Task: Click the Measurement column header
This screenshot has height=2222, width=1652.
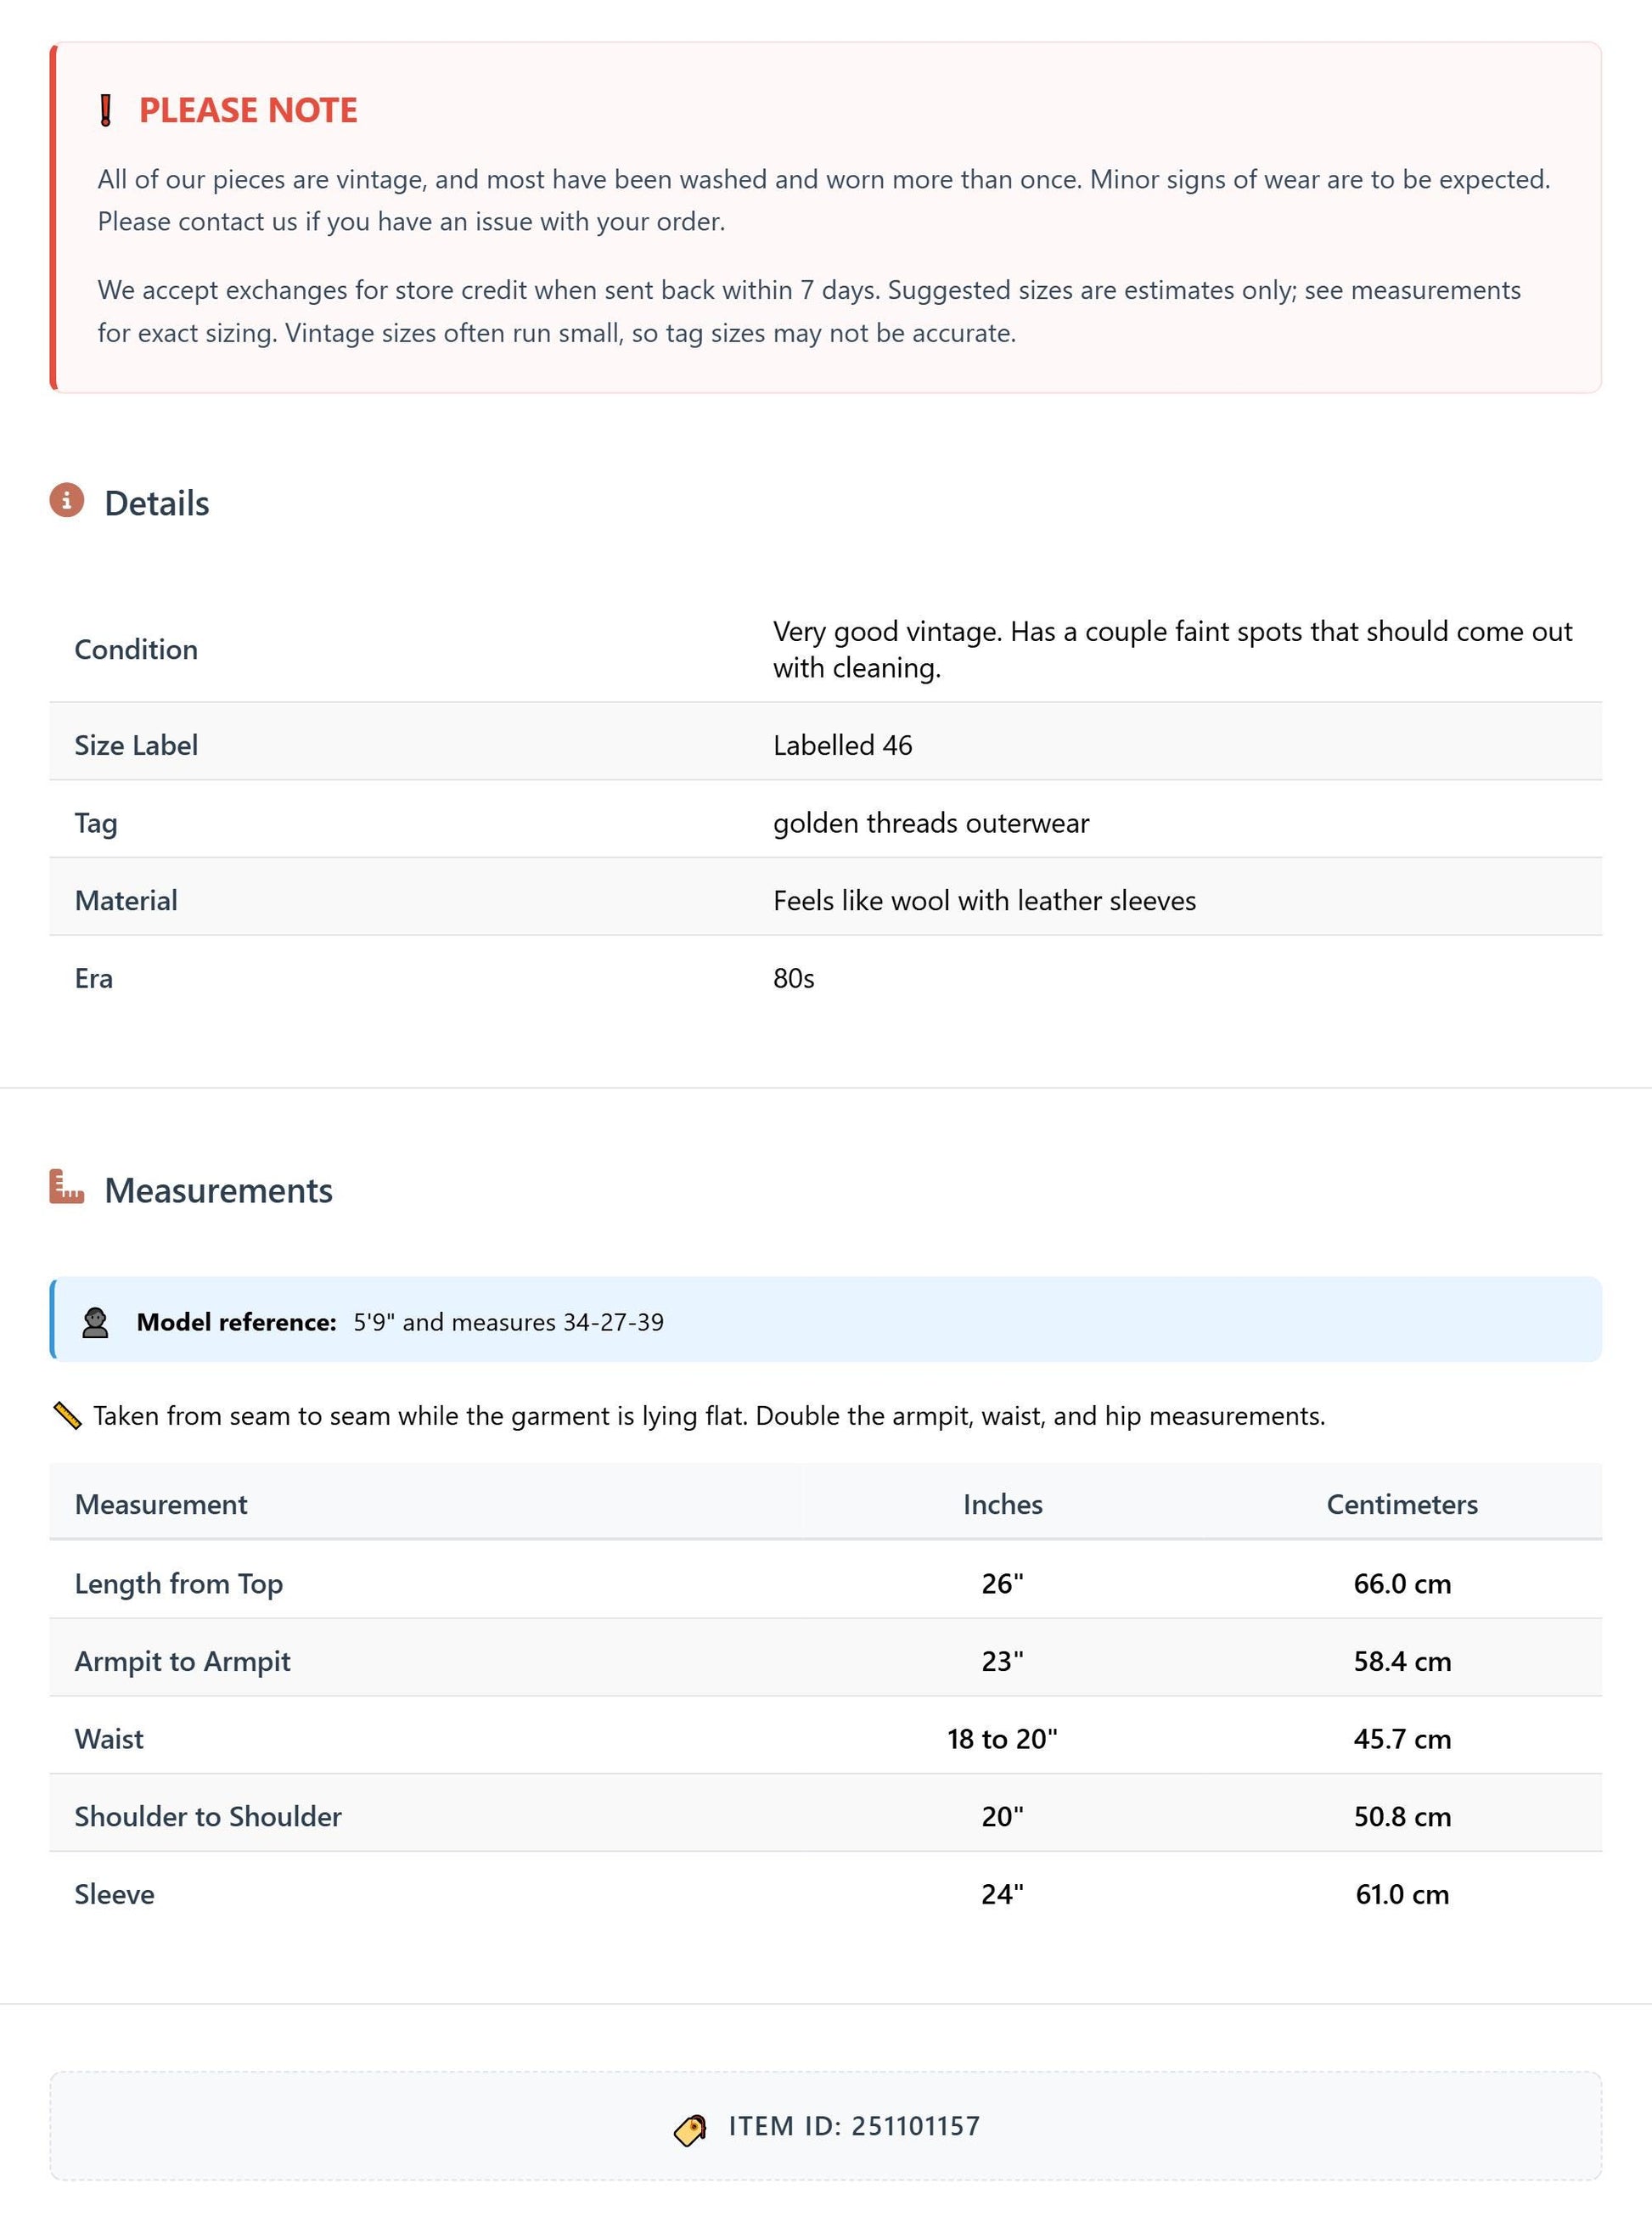Action: [161, 1504]
